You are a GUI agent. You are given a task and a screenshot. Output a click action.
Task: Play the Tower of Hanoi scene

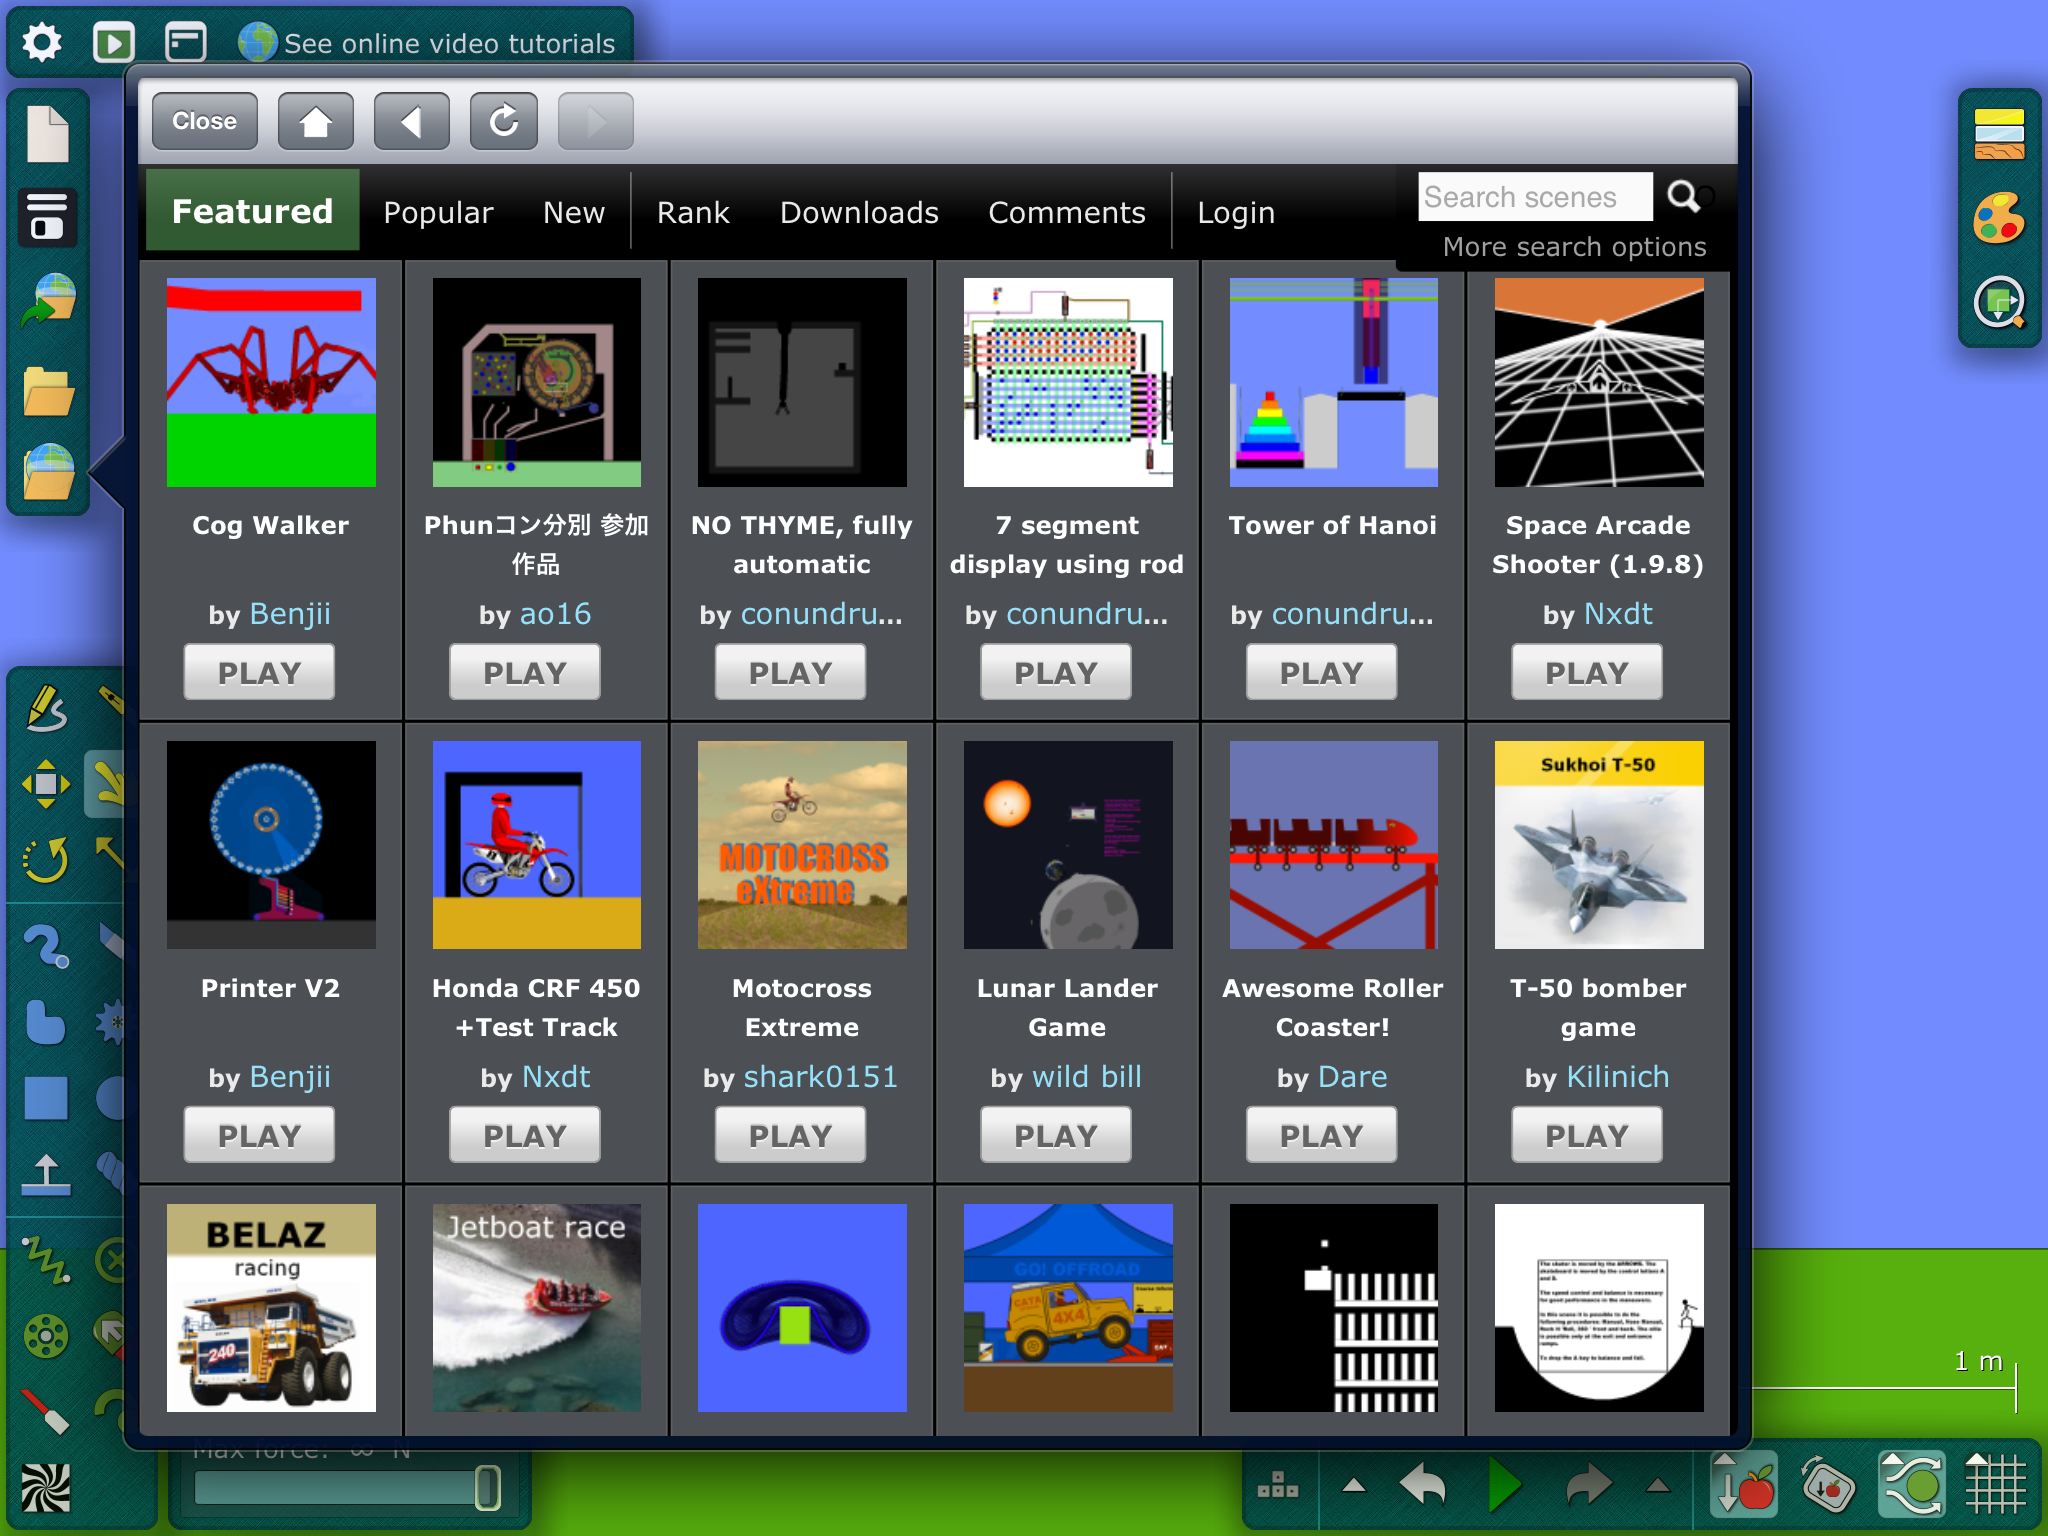1321,672
